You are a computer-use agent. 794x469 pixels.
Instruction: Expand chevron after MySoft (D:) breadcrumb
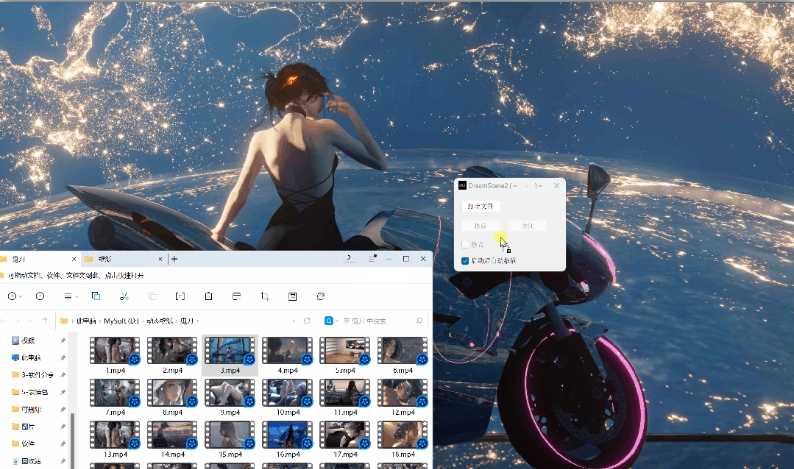[x=142, y=321]
